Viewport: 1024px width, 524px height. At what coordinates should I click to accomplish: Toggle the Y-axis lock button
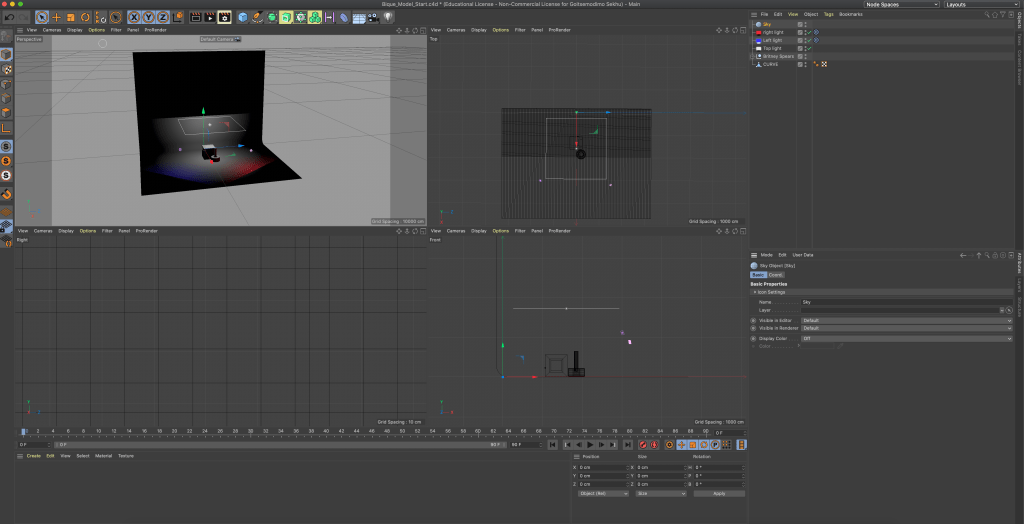coord(148,17)
